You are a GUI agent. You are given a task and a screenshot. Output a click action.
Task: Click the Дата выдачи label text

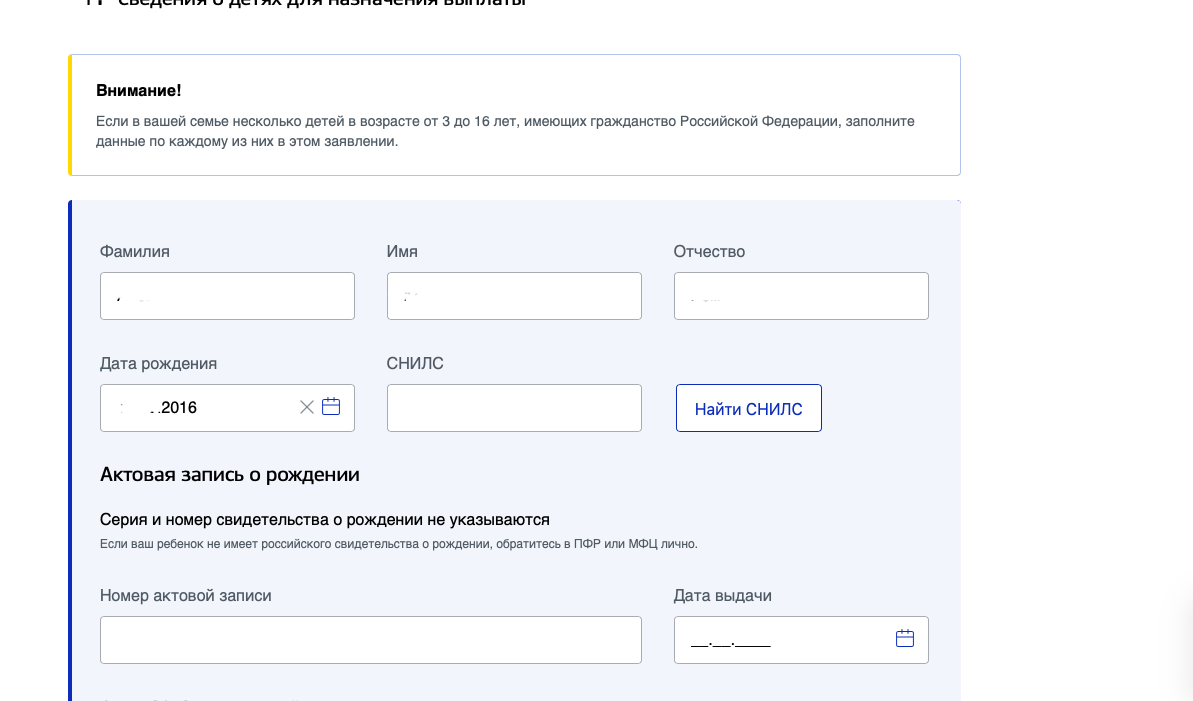tap(722, 596)
